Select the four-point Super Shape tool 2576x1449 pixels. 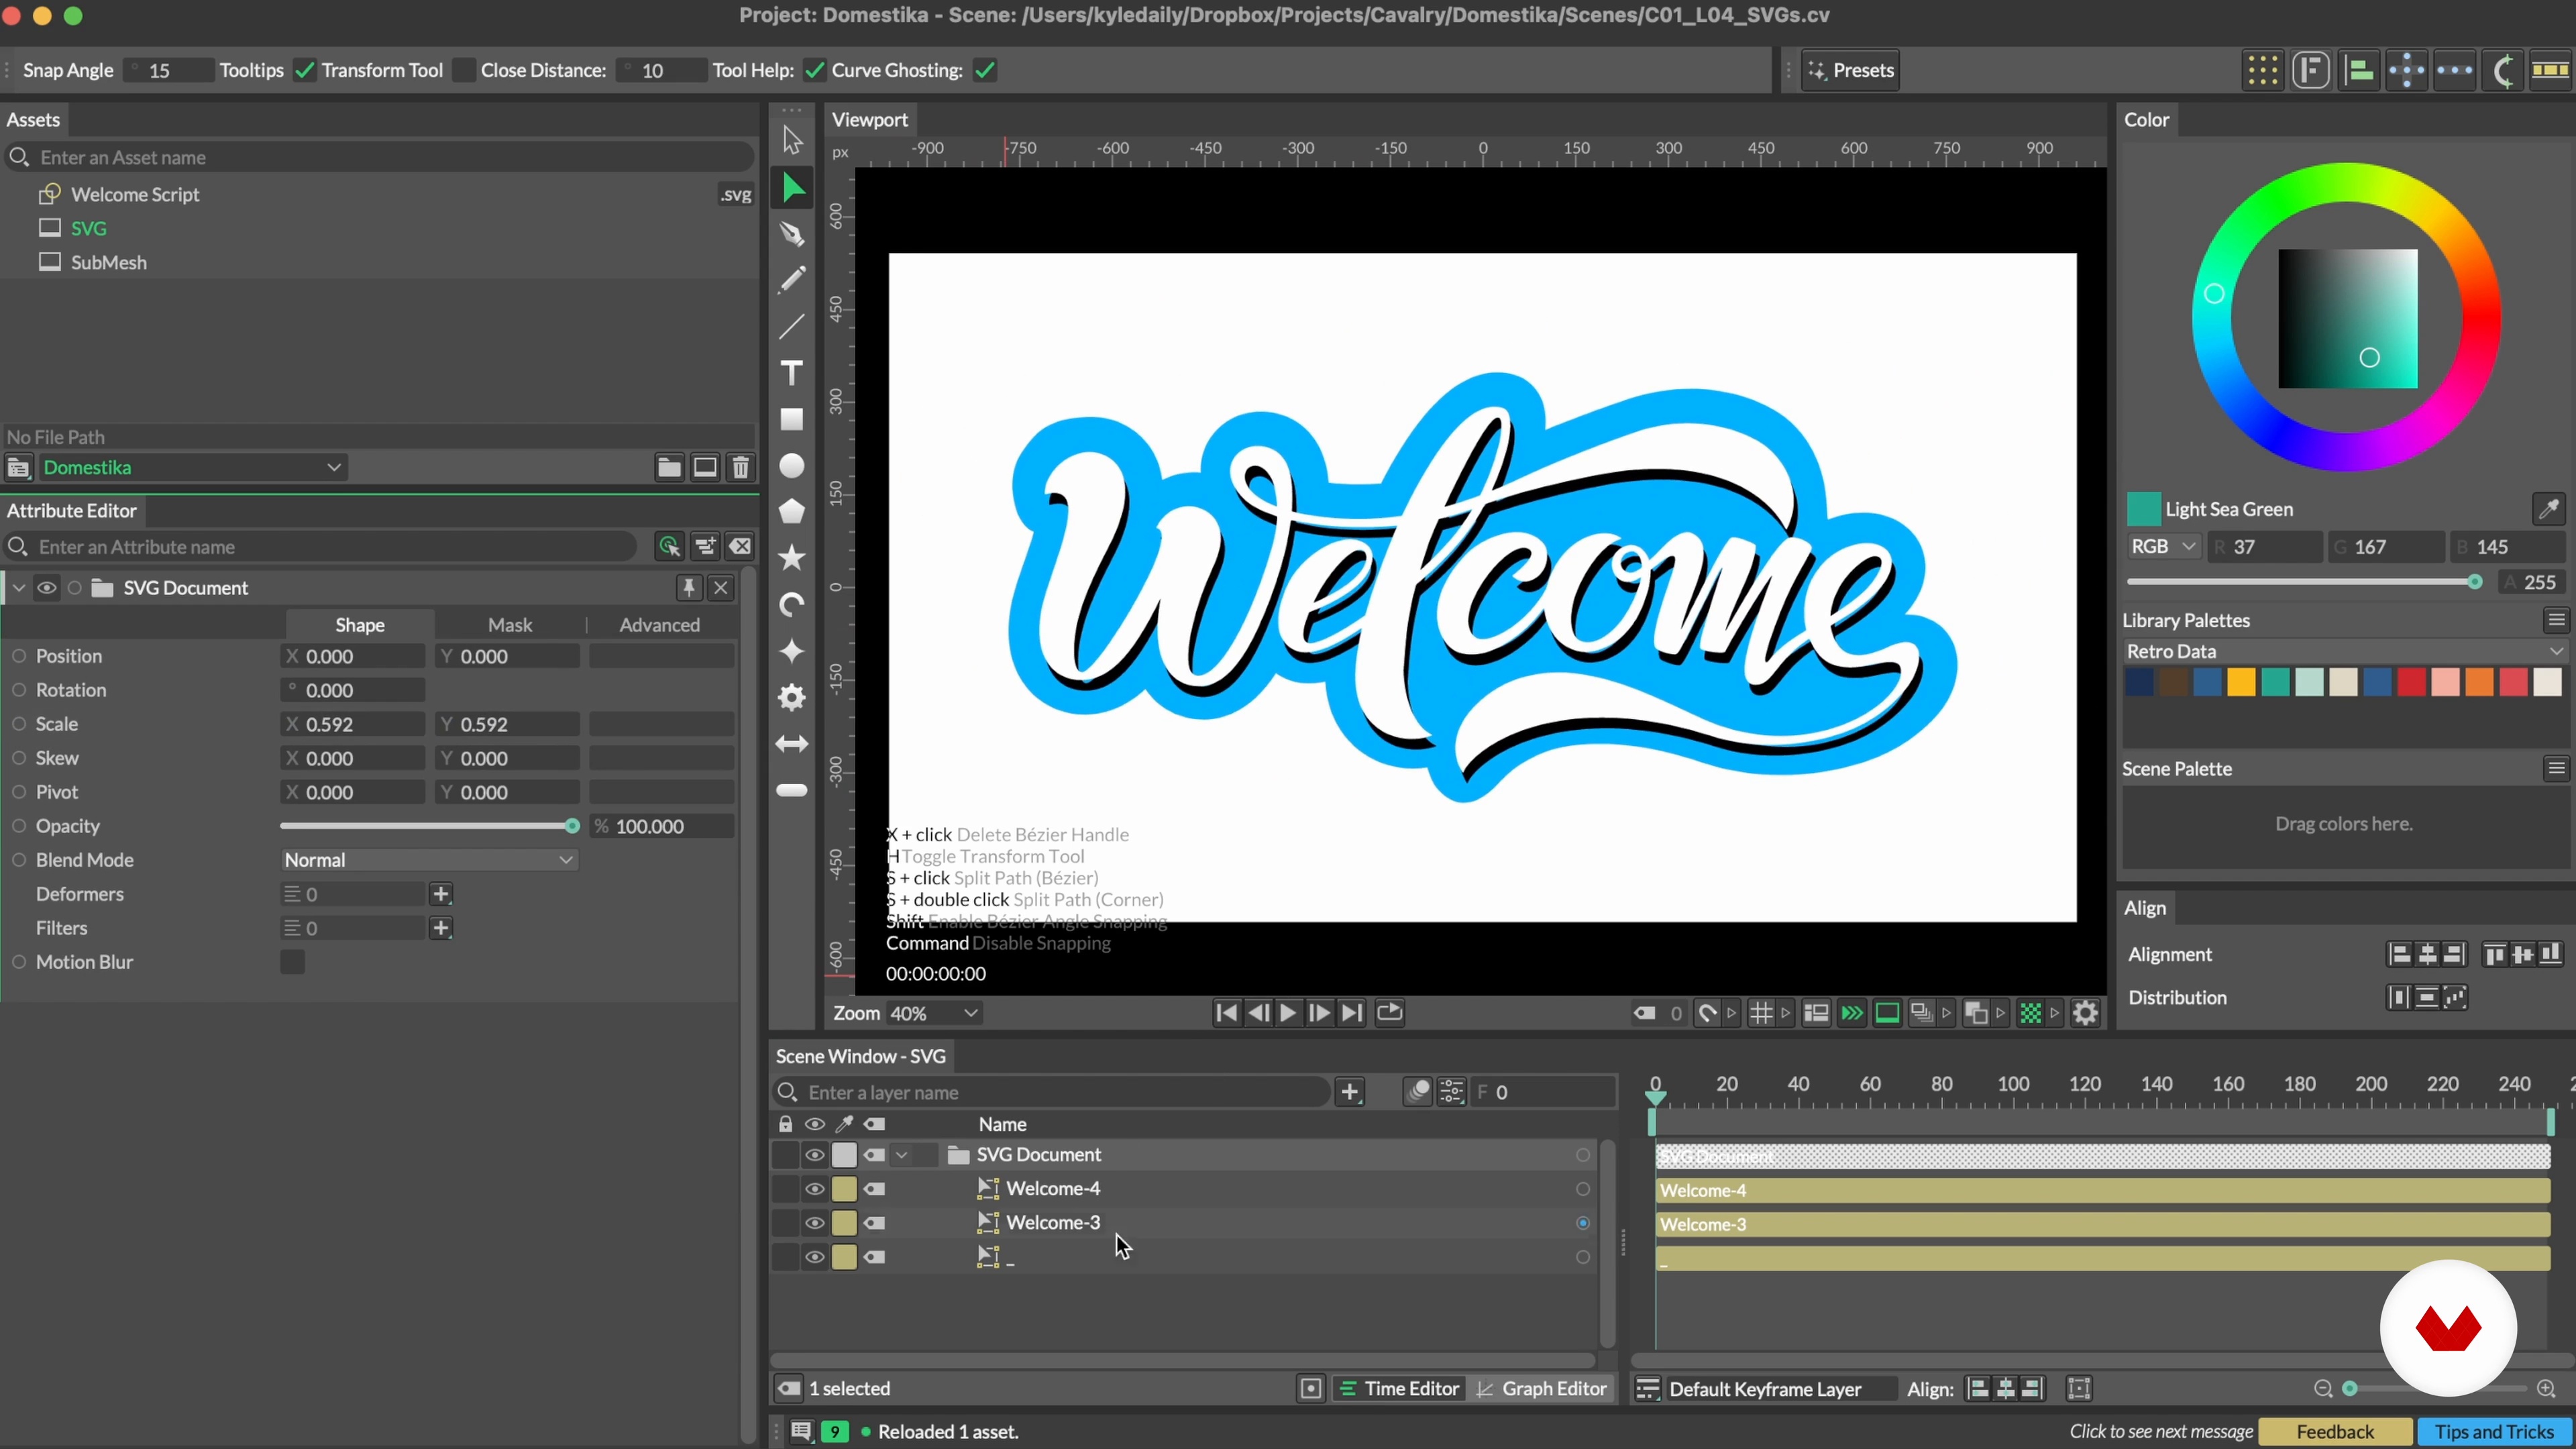(792, 651)
